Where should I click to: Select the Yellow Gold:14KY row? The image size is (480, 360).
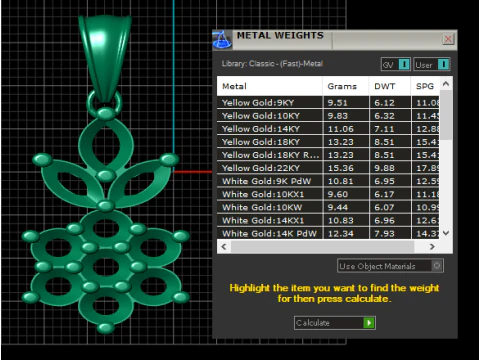coord(328,129)
